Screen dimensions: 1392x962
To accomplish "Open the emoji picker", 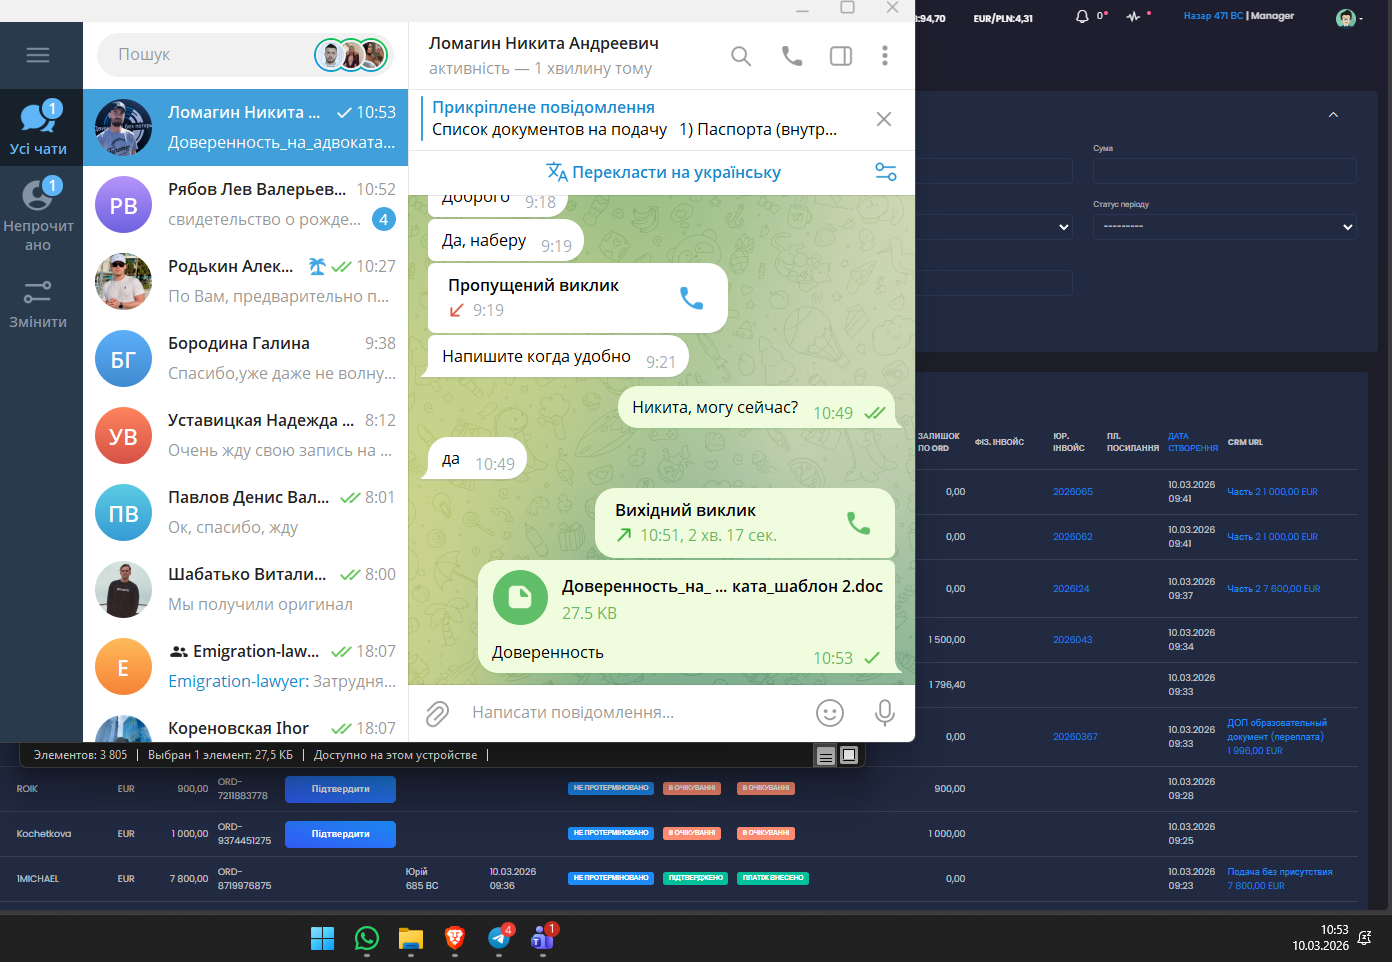I will (830, 713).
